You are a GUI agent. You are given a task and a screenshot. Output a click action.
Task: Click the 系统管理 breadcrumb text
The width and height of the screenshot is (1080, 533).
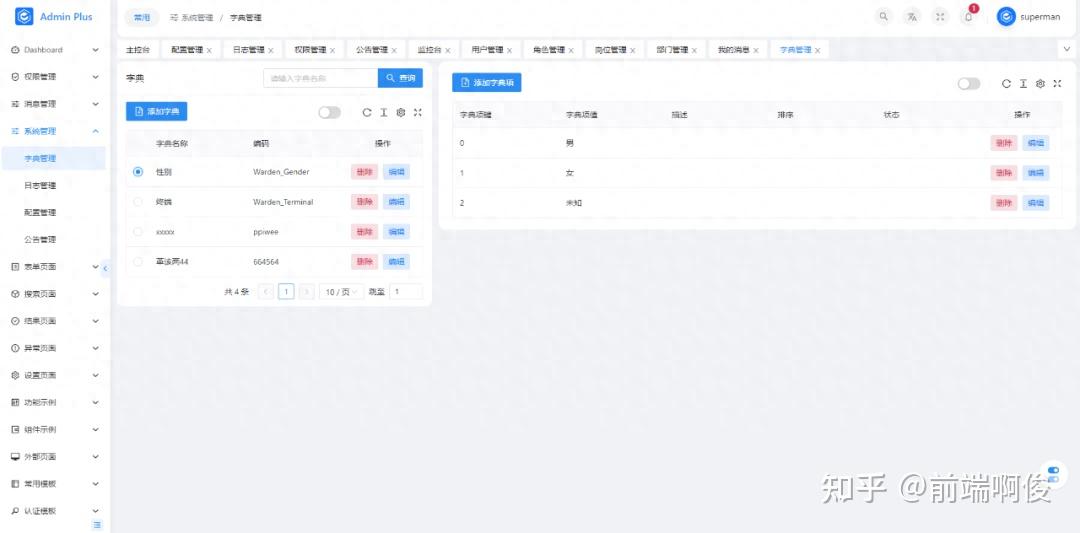click(x=197, y=18)
